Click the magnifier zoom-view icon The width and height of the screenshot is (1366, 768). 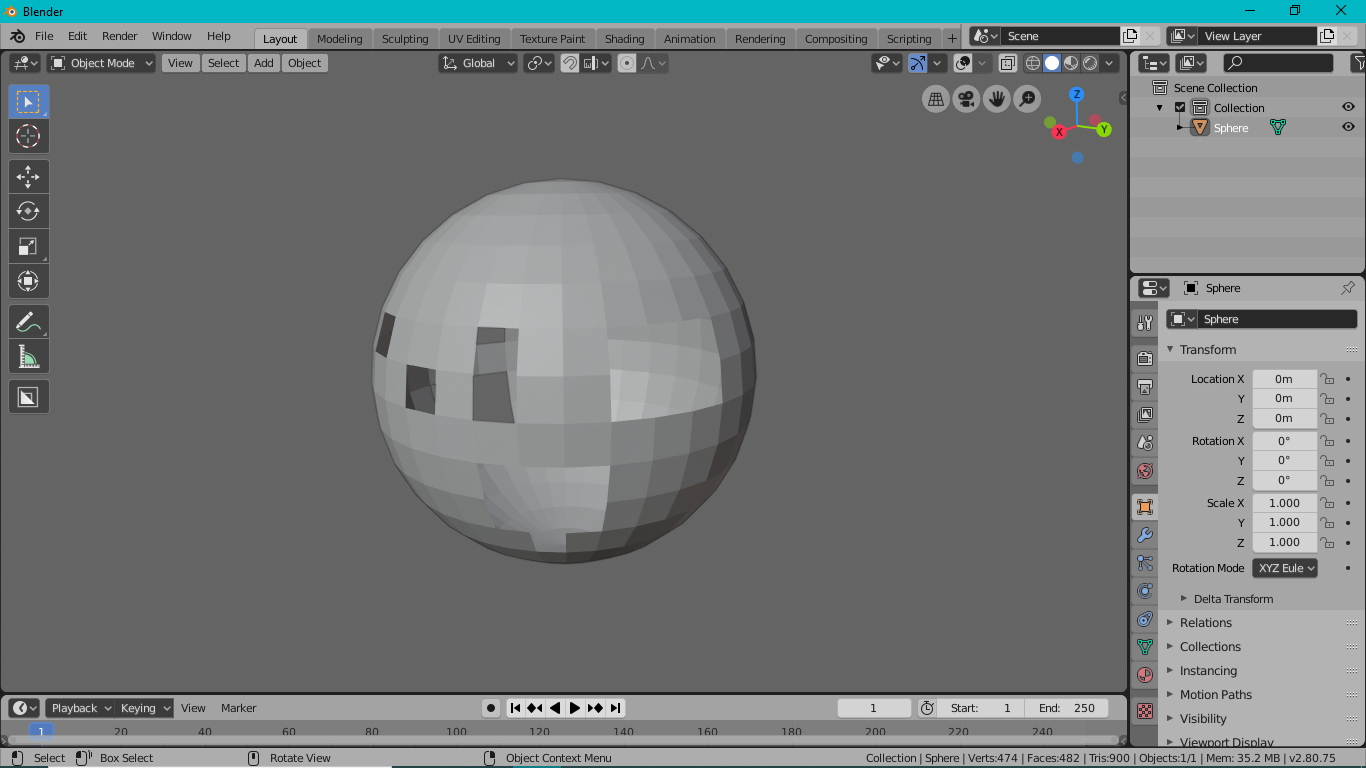coord(1027,99)
